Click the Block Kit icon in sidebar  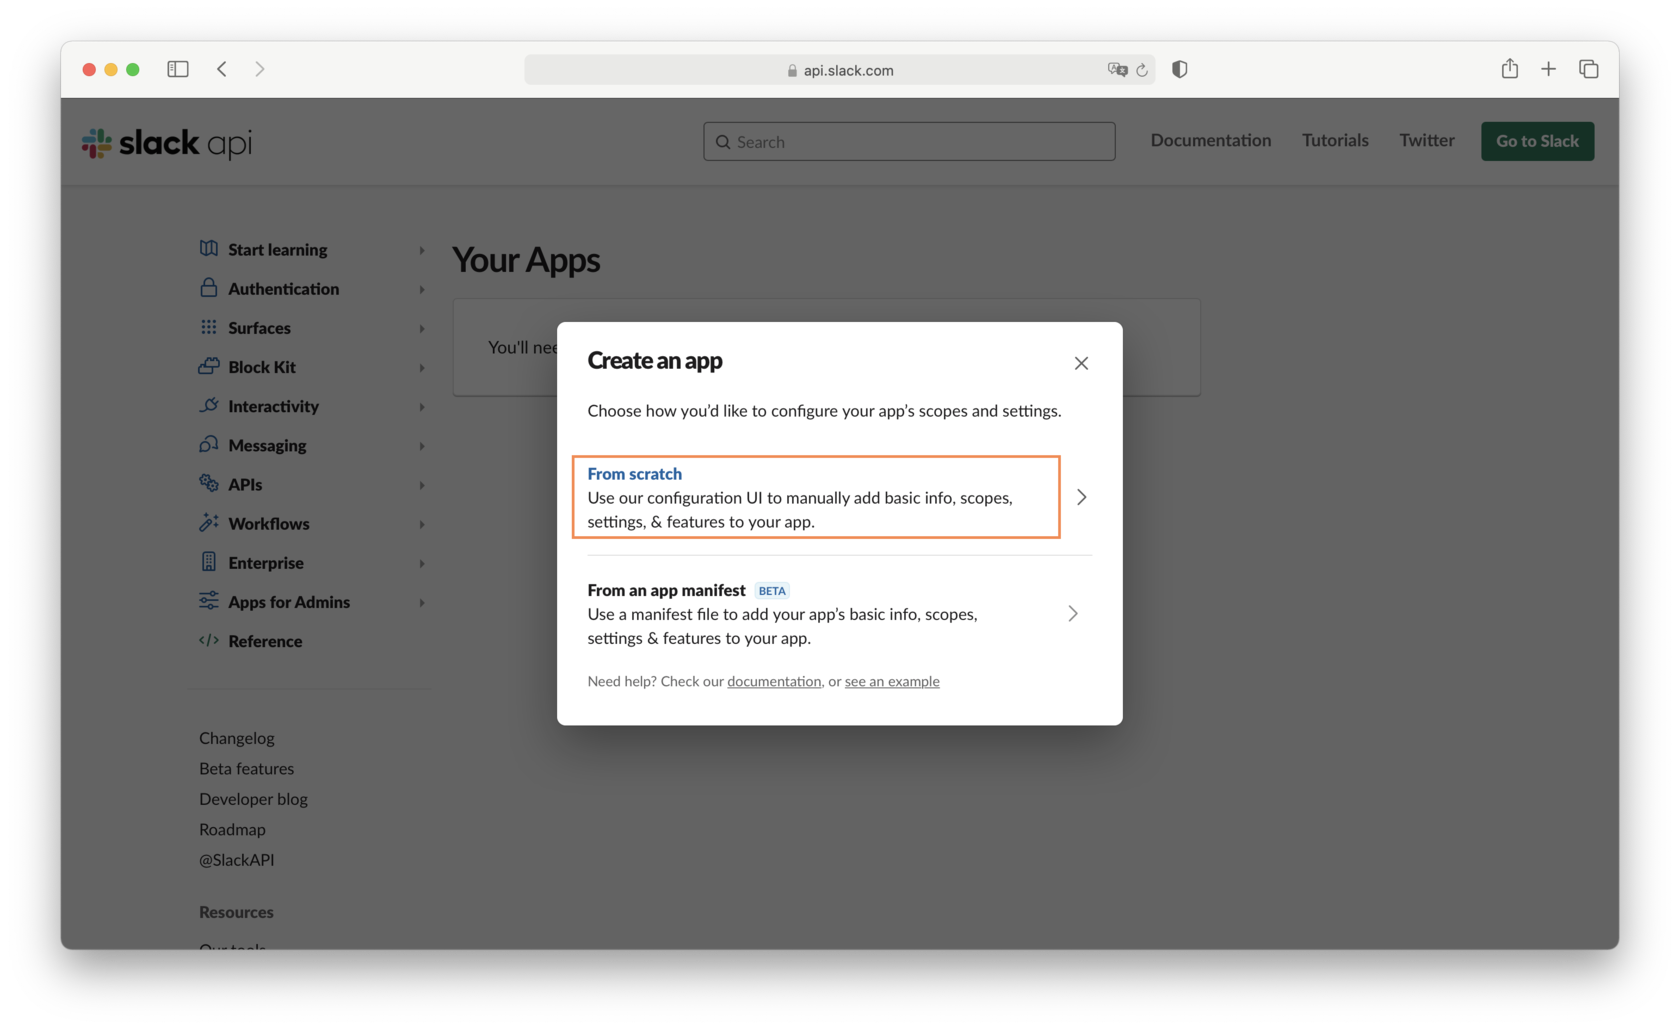pos(208,367)
